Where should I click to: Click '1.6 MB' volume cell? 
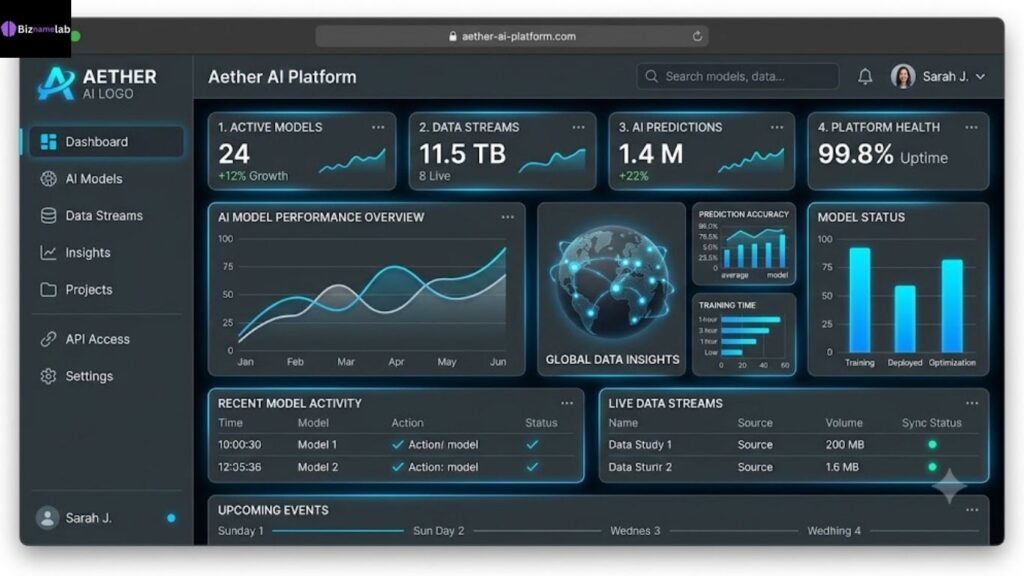(x=842, y=467)
